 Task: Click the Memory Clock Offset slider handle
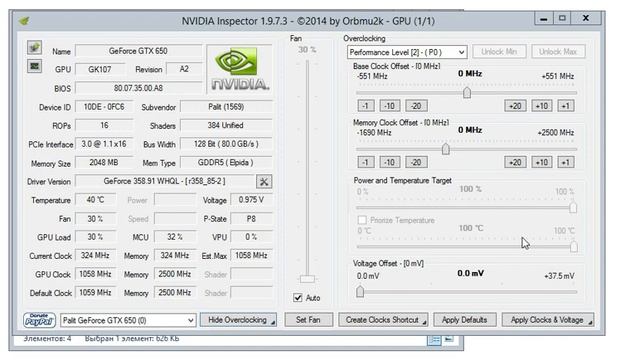coord(446,149)
